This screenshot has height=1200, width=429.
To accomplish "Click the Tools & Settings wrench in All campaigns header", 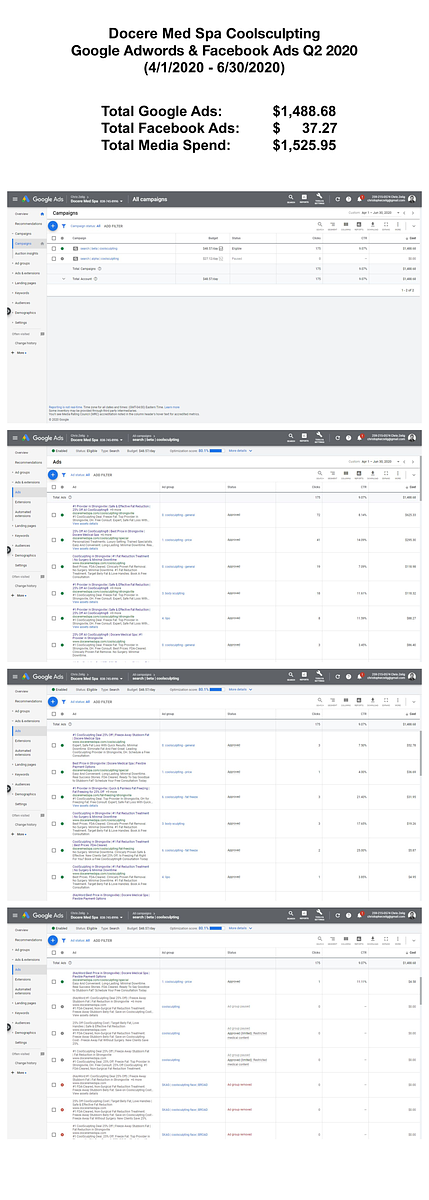I will [319, 197].
